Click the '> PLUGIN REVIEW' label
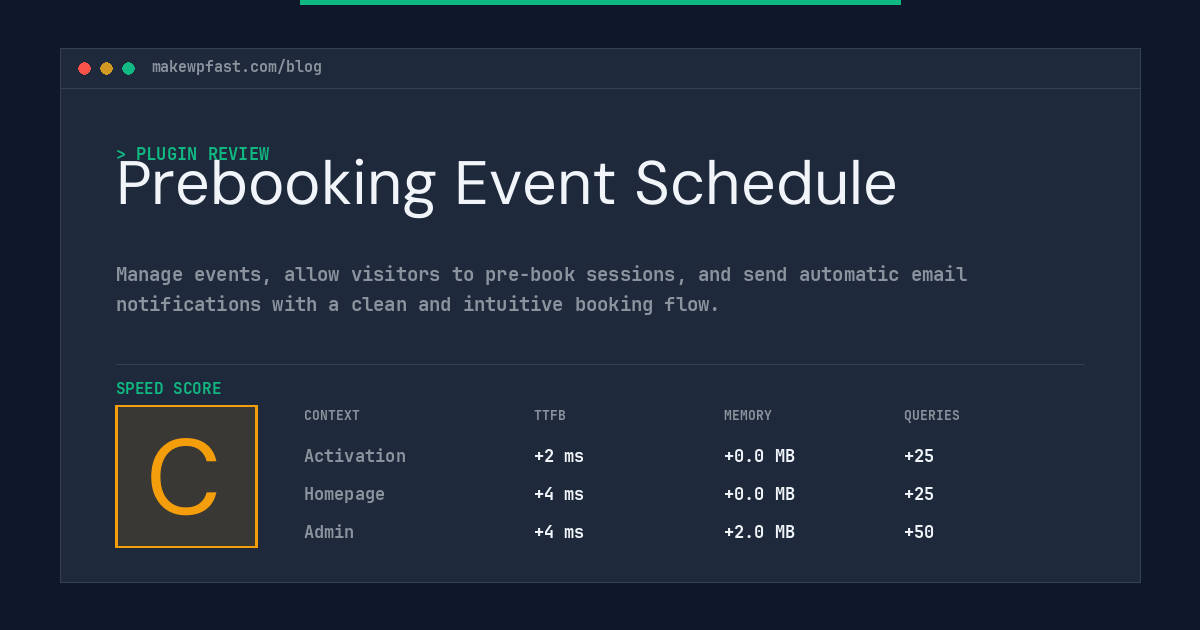 [x=193, y=154]
